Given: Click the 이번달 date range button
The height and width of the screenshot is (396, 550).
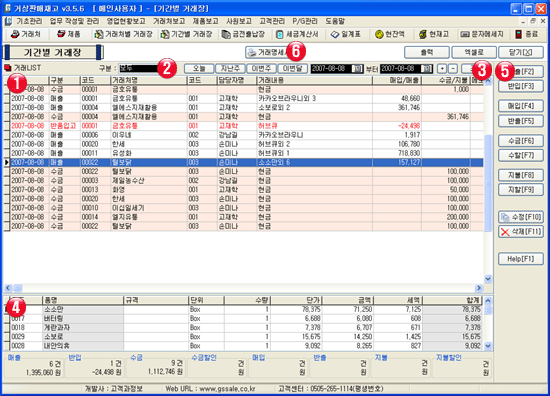Looking at the screenshot, I should 293,68.
